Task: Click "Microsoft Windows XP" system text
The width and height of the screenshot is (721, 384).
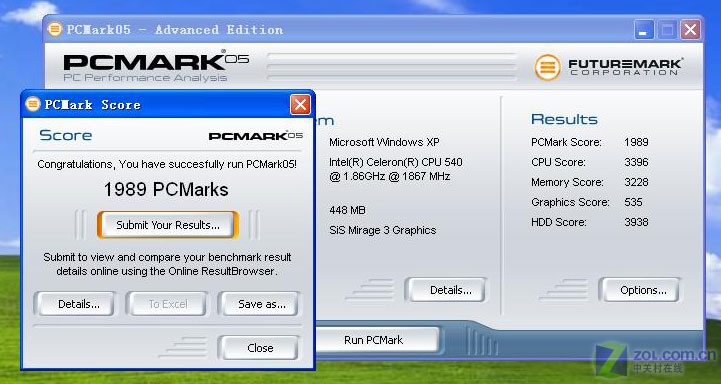Action: (x=384, y=142)
